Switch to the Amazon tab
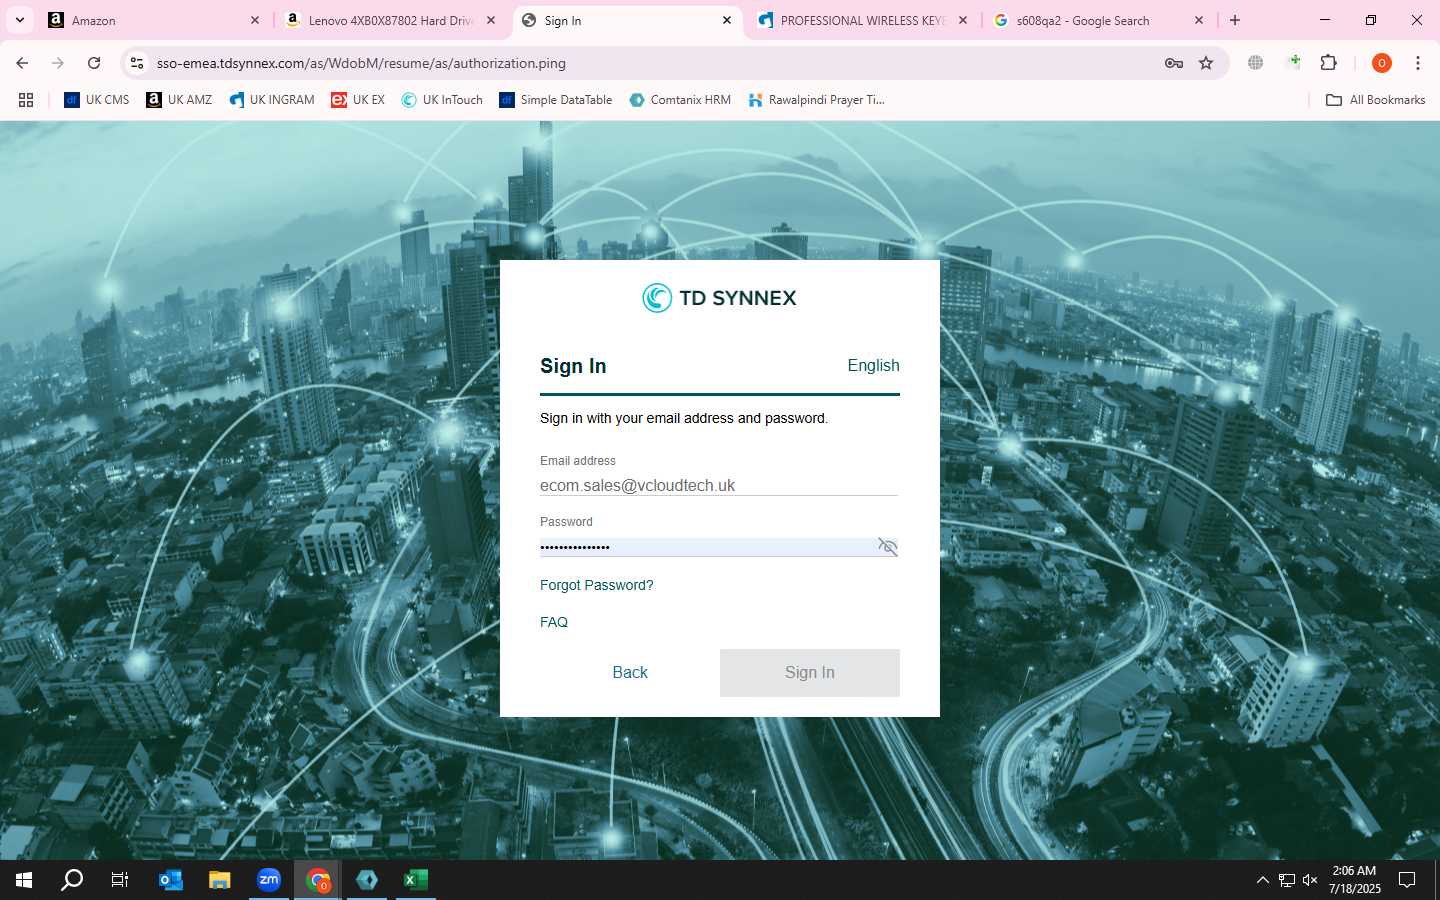 click(152, 20)
